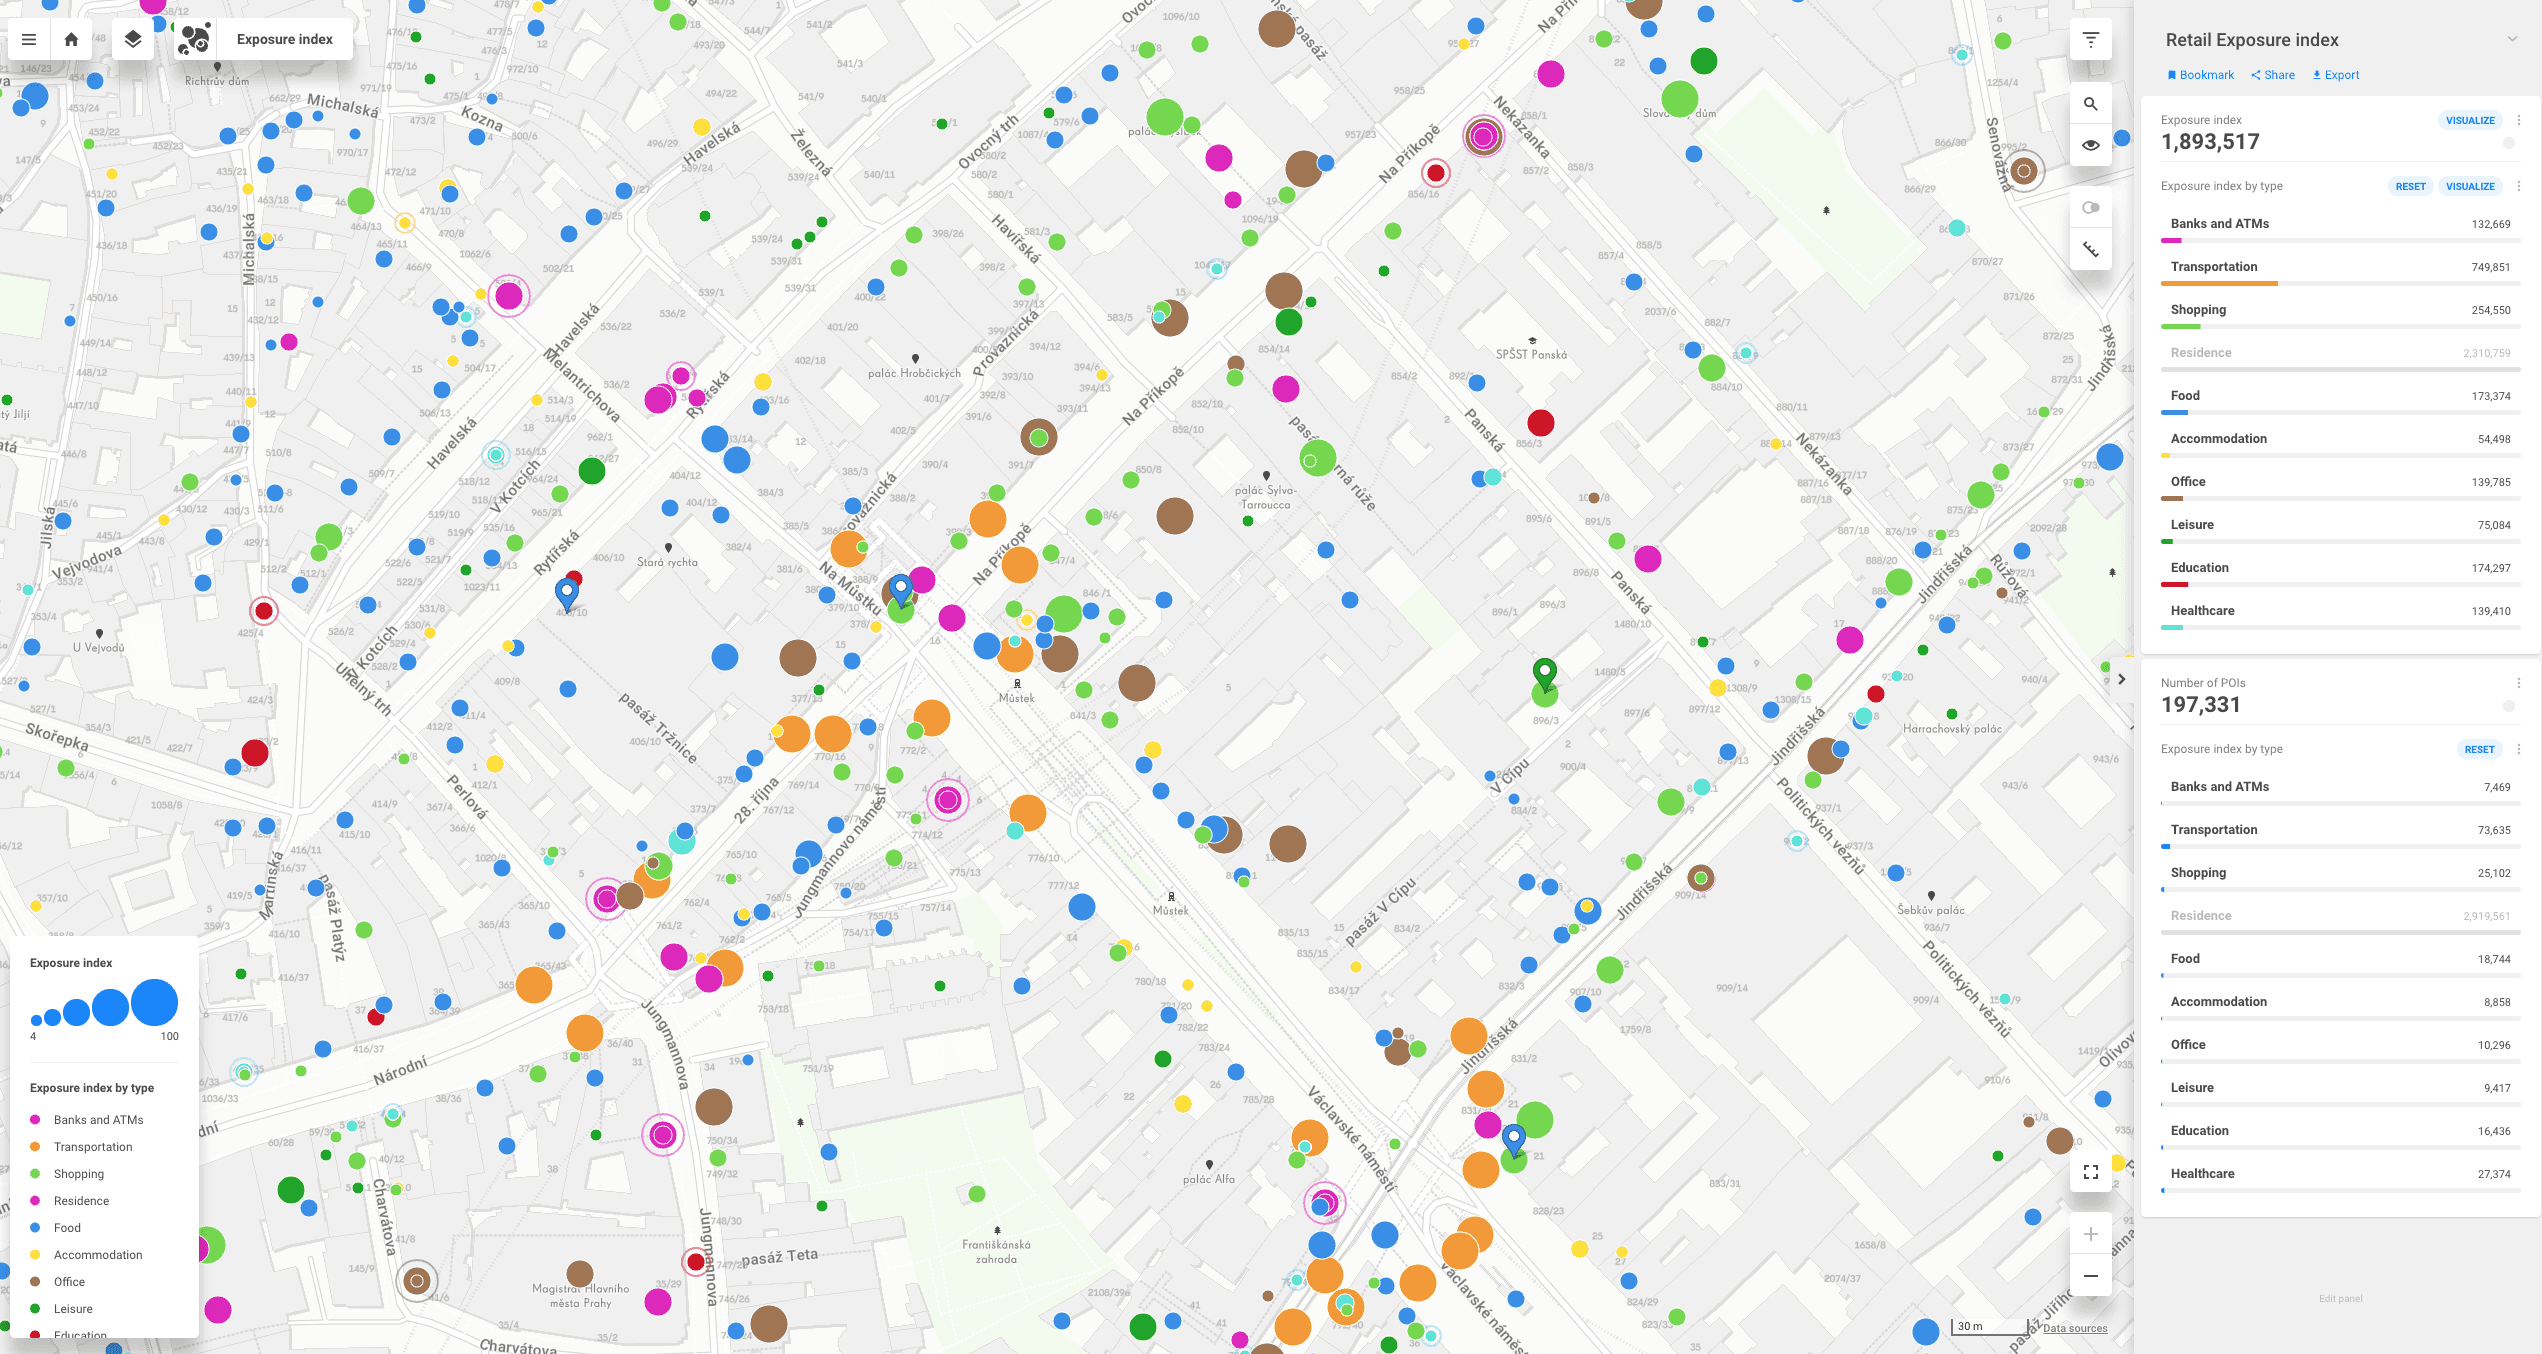2542x1354 pixels.
Task: Click the home icon button
Action: [71, 40]
